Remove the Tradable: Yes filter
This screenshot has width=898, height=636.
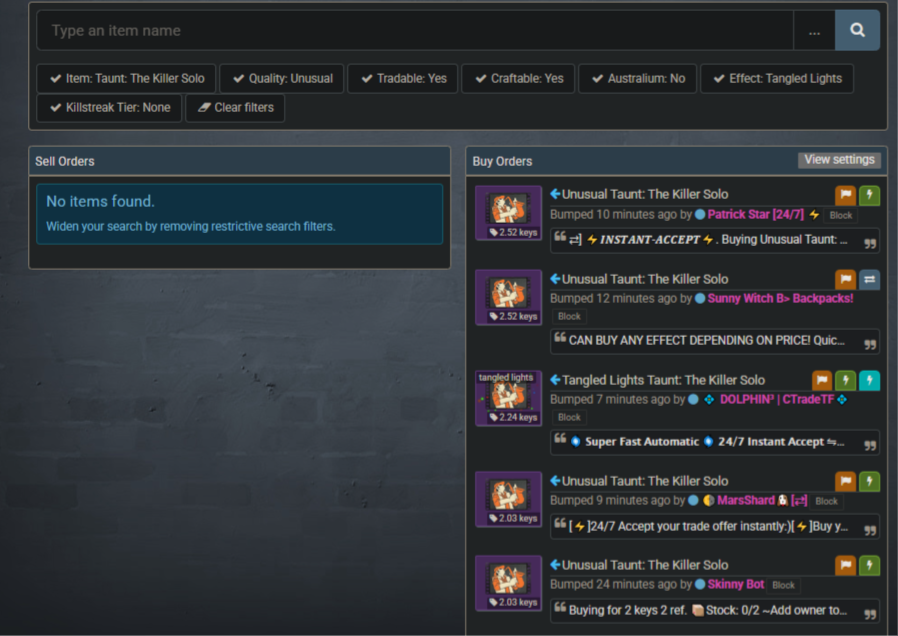pos(403,78)
